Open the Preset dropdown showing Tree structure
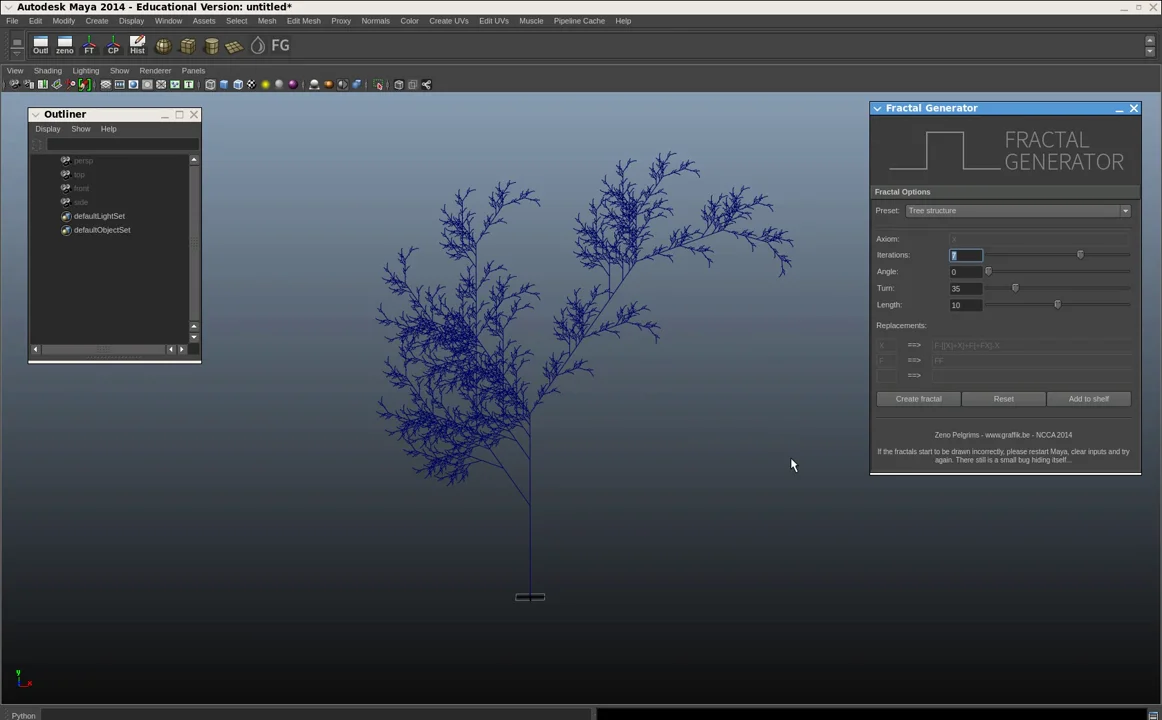1162x720 pixels. click(x=1018, y=211)
